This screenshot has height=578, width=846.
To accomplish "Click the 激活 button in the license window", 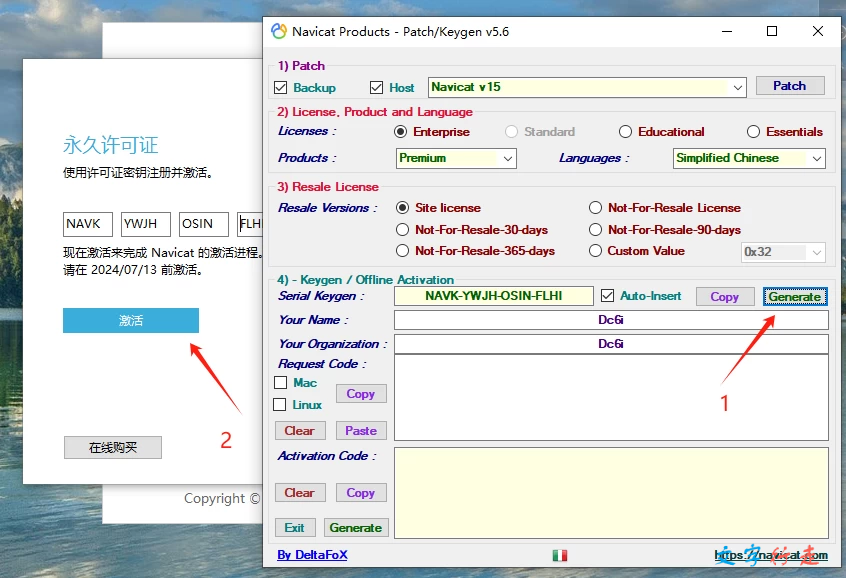I will pyautogui.click(x=131, y=321).
